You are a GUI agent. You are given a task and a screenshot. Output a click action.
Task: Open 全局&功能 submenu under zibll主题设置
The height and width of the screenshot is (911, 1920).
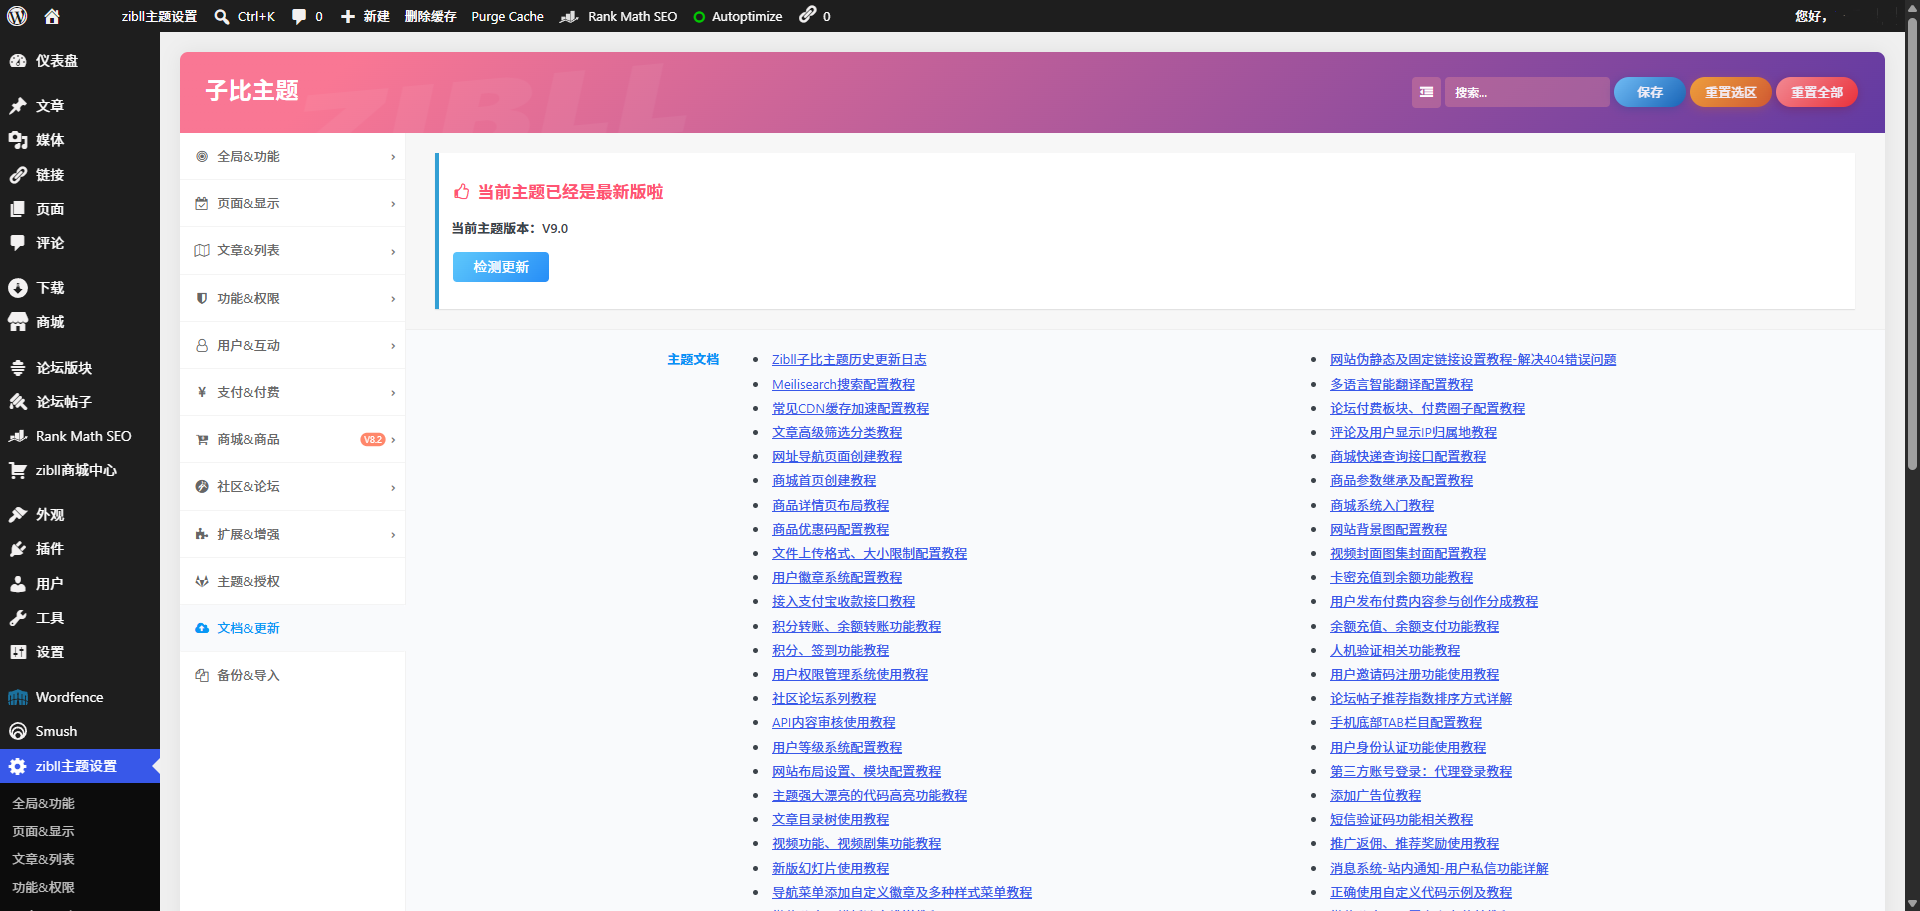tap(43, 803)
